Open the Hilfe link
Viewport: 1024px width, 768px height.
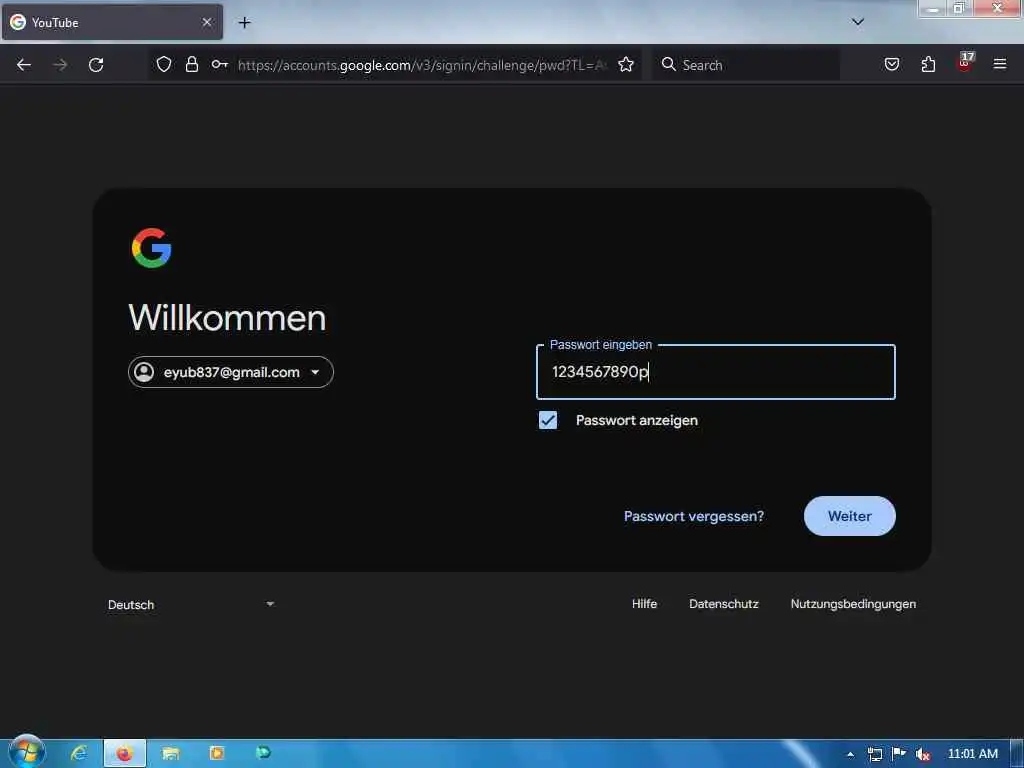tap(644, 604)
